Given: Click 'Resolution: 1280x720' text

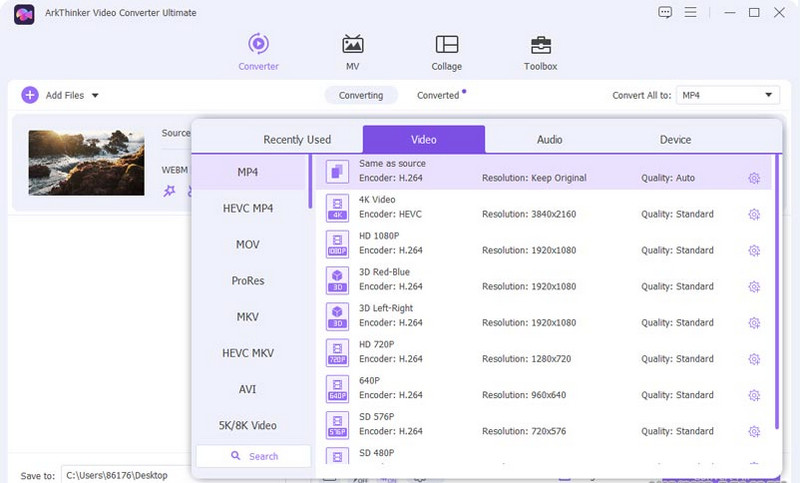Looking at the screenshot, I should click(x=526, y=359).
